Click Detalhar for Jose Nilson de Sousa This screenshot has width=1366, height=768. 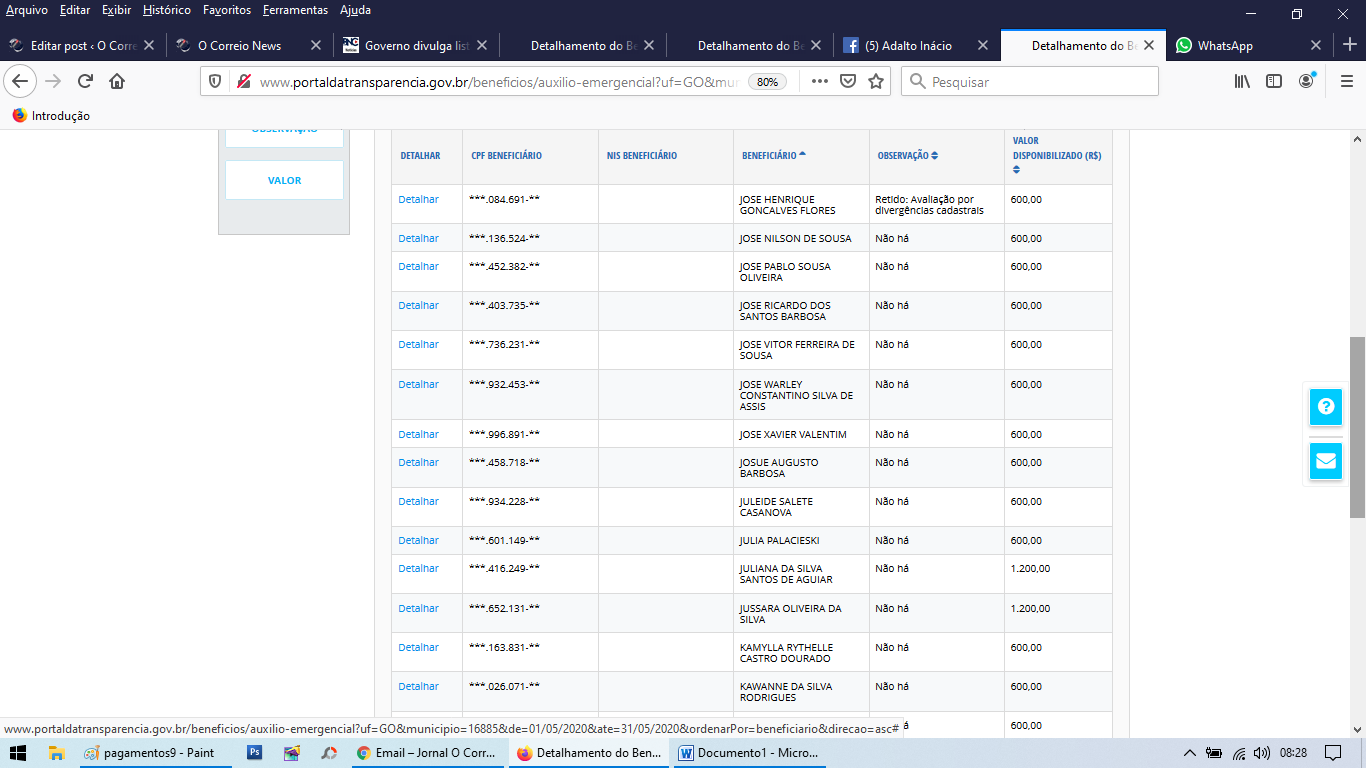click(x=418, y=238)
